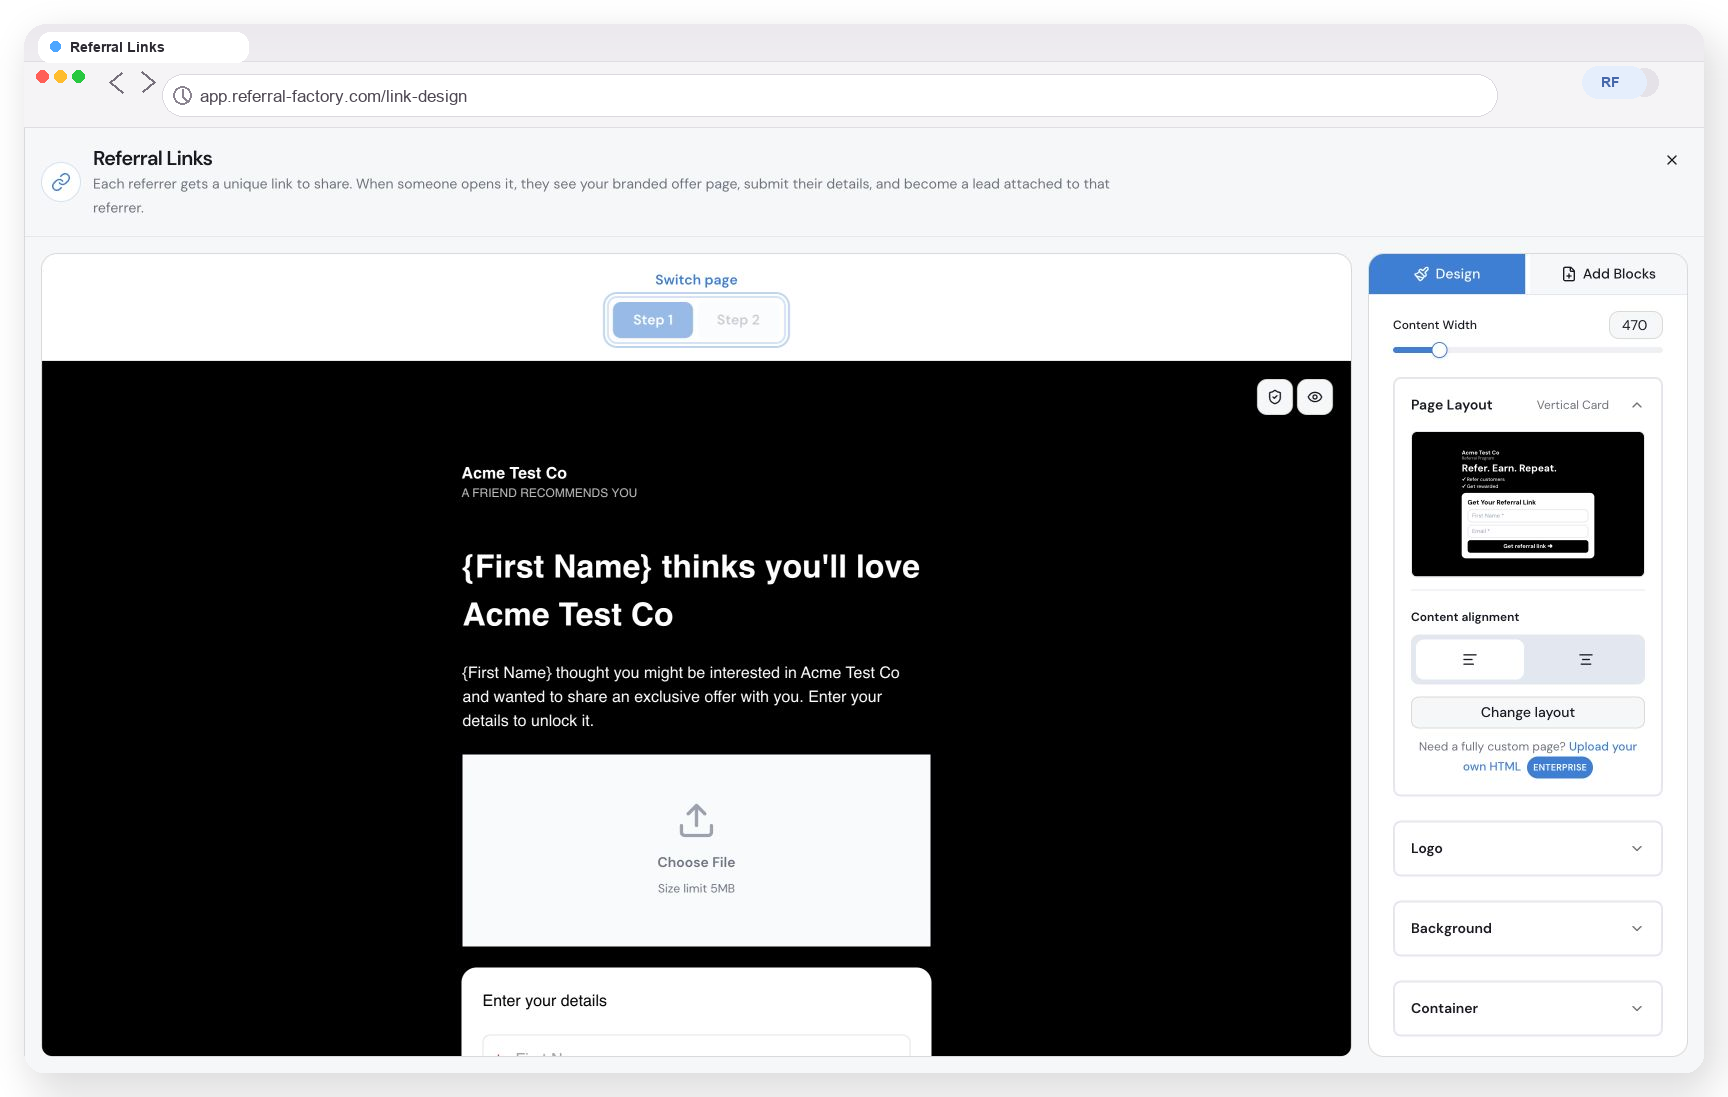Click the Content Width slider handle
Viewport: 1728px width, 1097px height.
pyautogui.click(x=1439, y=350)
